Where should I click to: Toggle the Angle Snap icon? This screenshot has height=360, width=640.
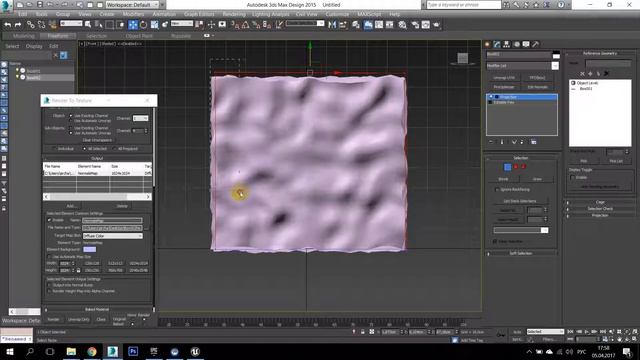(x=246, y=25)
